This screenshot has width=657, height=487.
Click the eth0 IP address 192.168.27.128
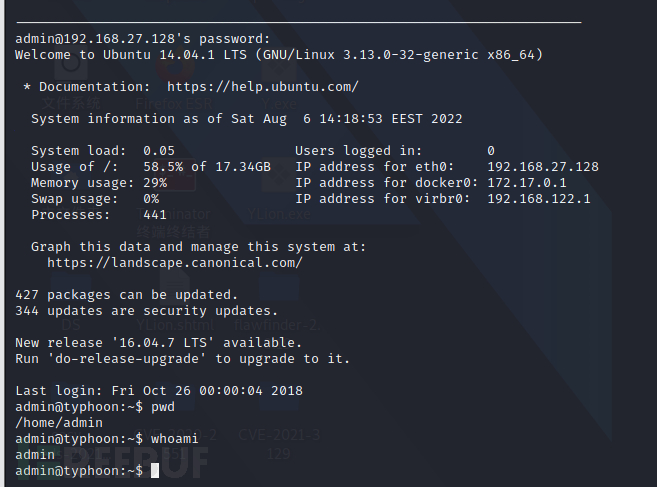(543, 167)
